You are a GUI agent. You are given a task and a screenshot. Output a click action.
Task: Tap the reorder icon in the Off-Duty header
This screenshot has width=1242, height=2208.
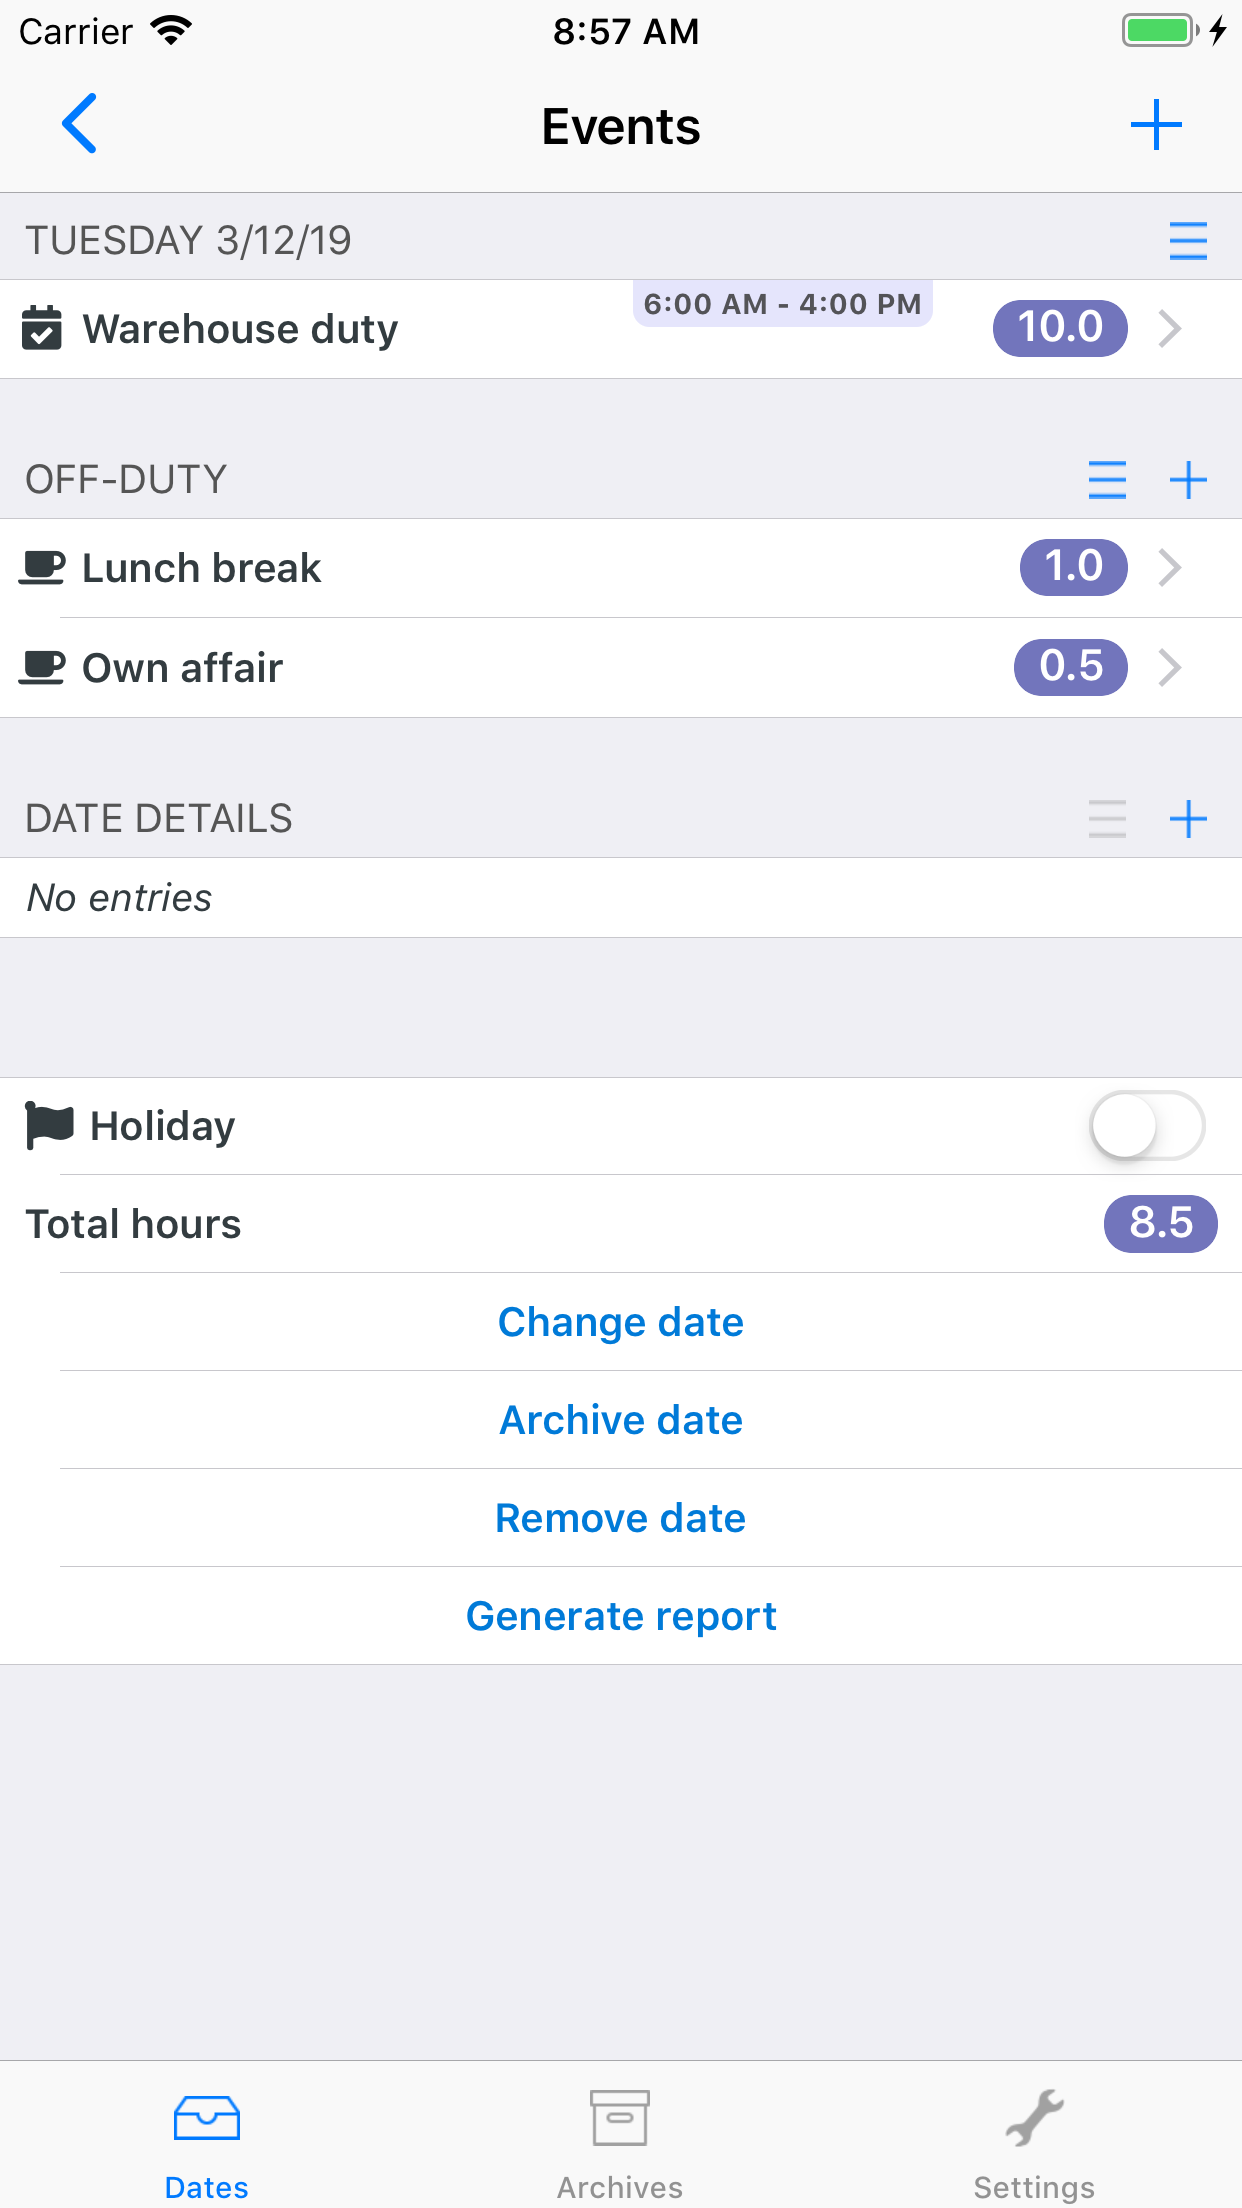(x=1107, y=480)
